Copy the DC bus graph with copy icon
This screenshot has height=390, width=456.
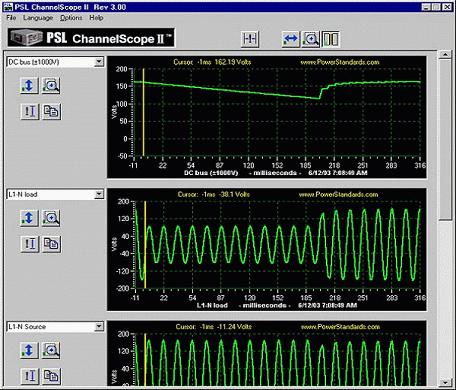click(51, 111)
